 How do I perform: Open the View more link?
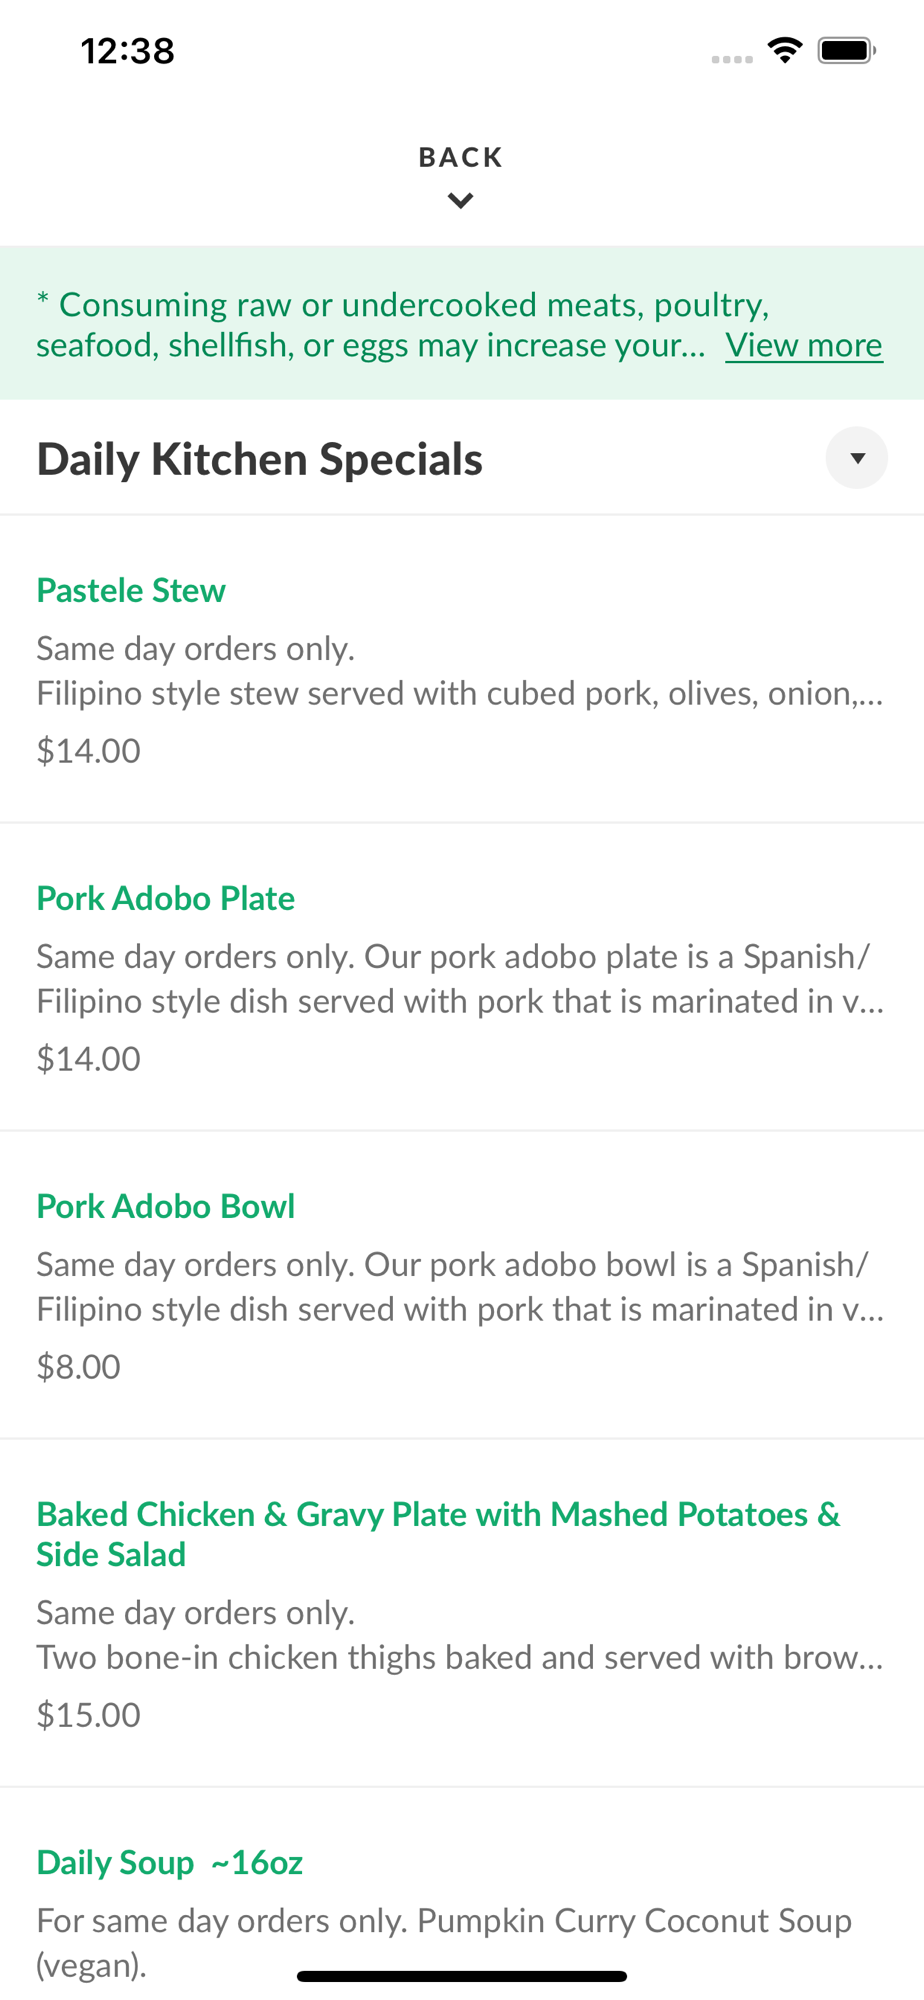(x=804, y=345)
